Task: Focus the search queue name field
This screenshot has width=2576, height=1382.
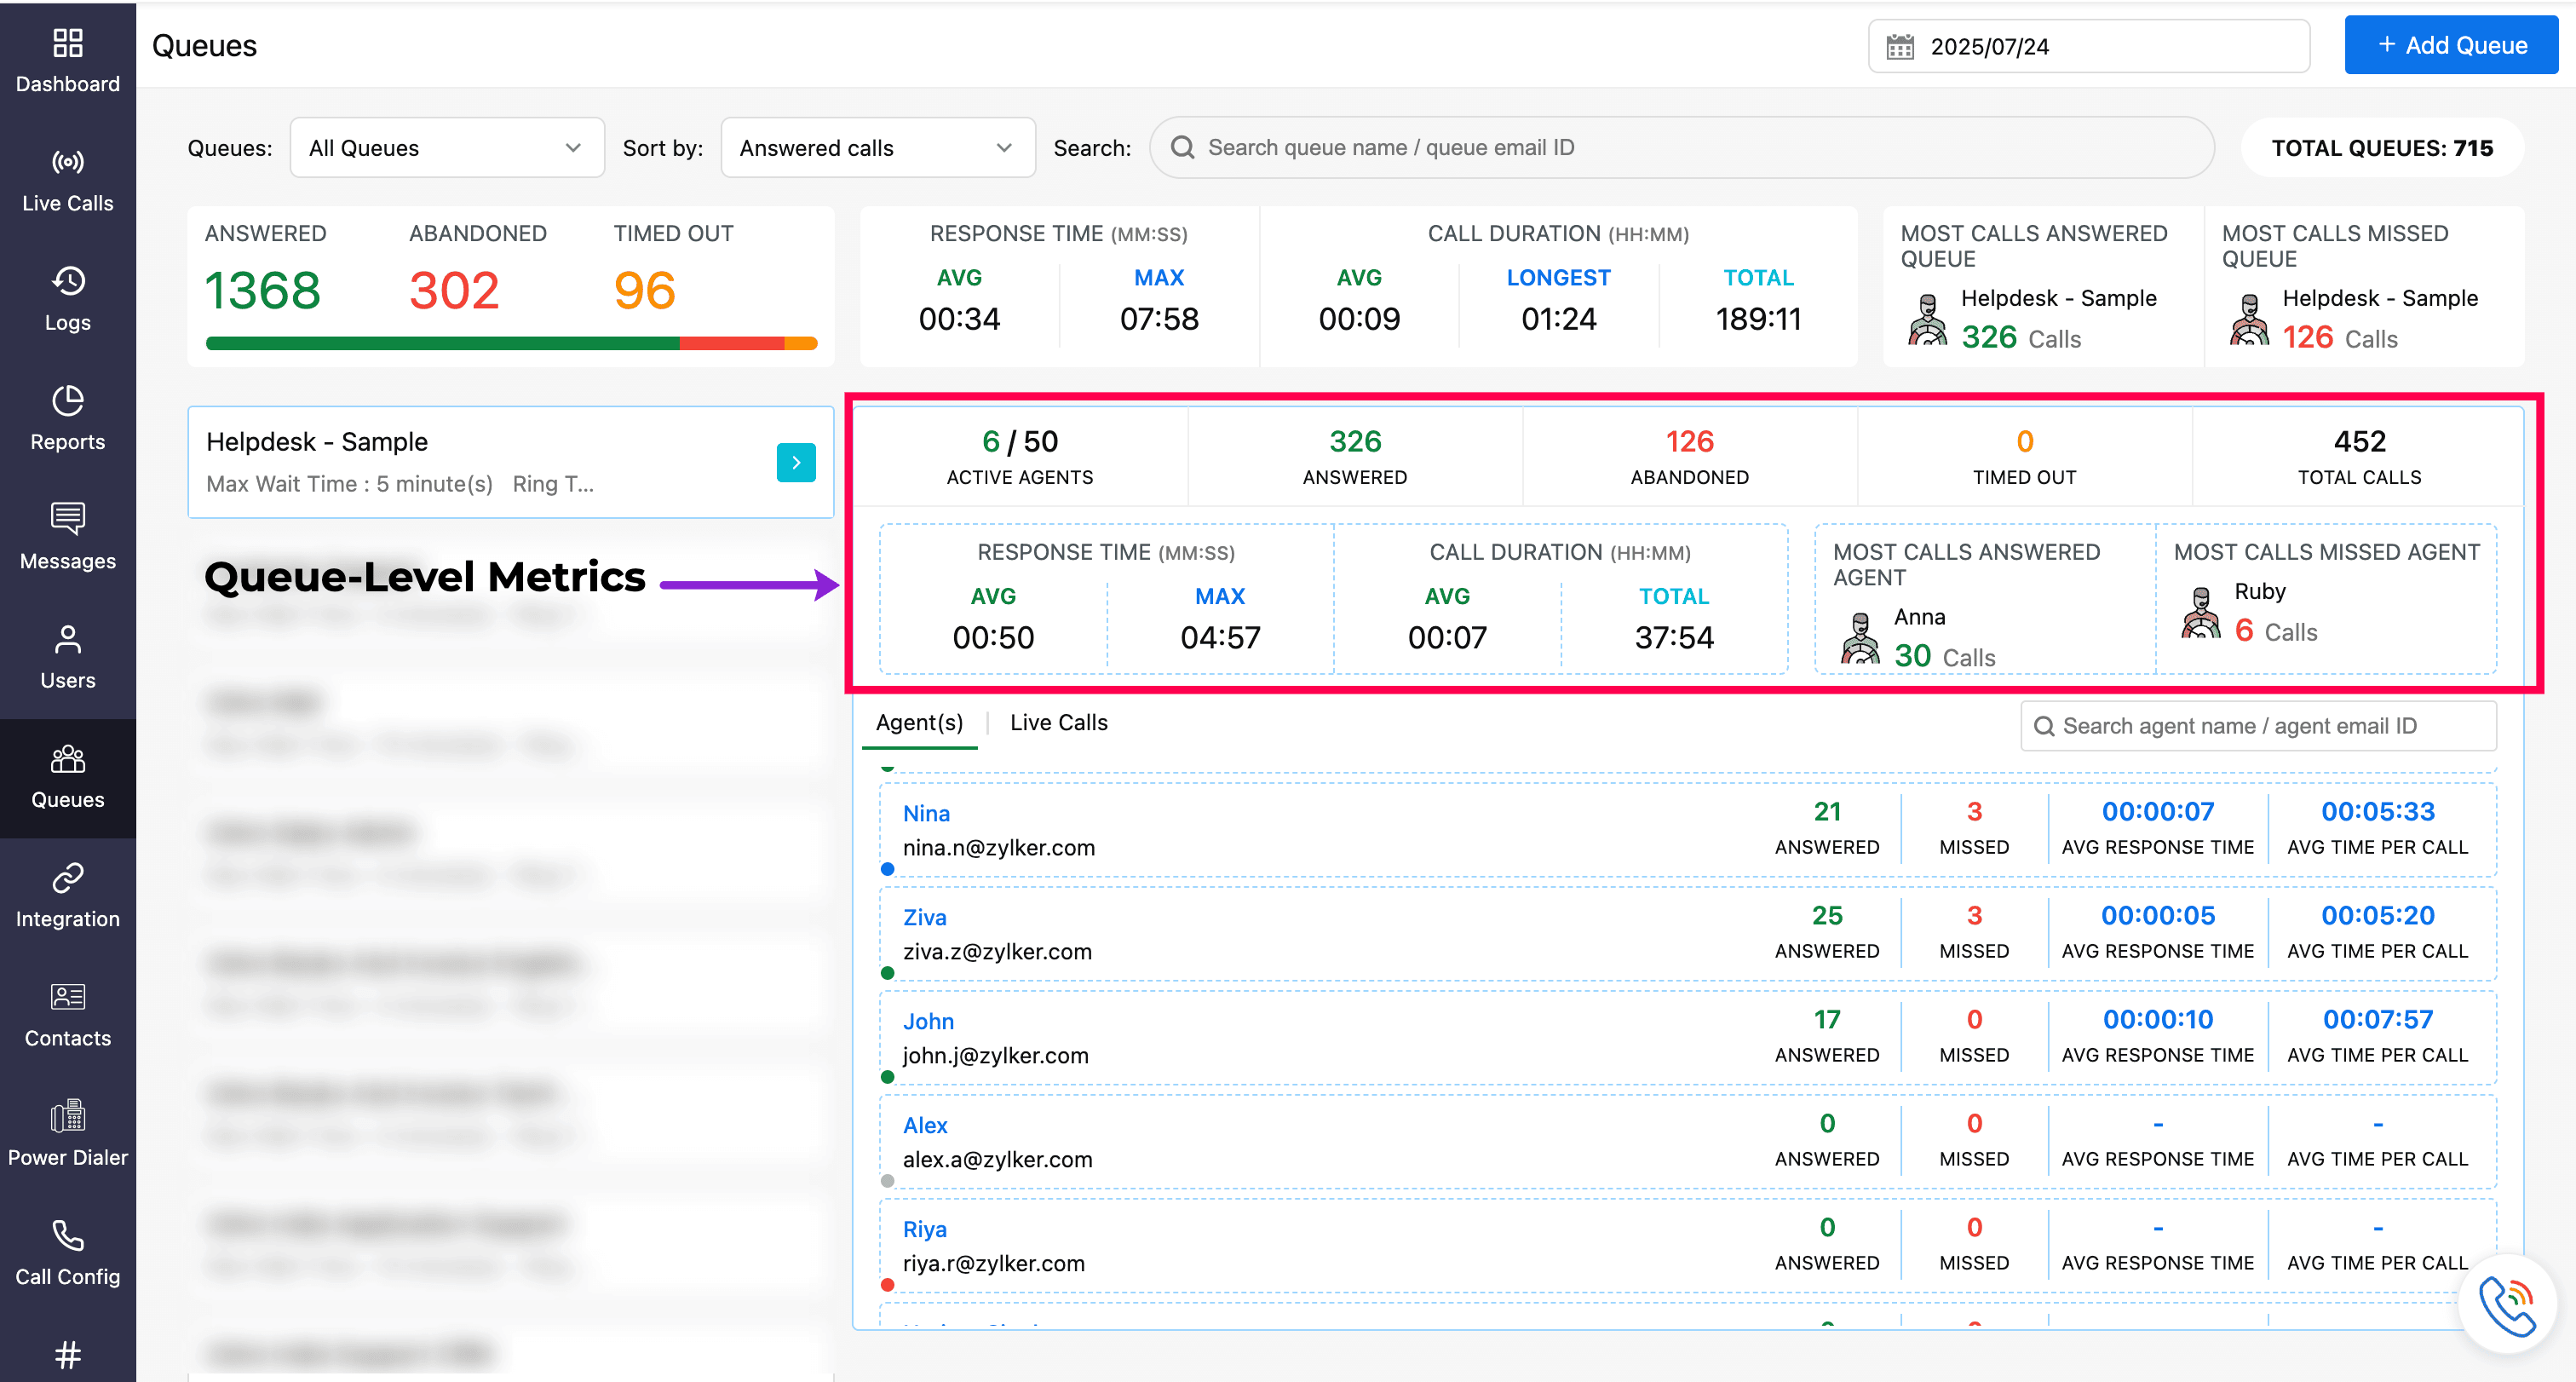Action: coord(1690,148)
